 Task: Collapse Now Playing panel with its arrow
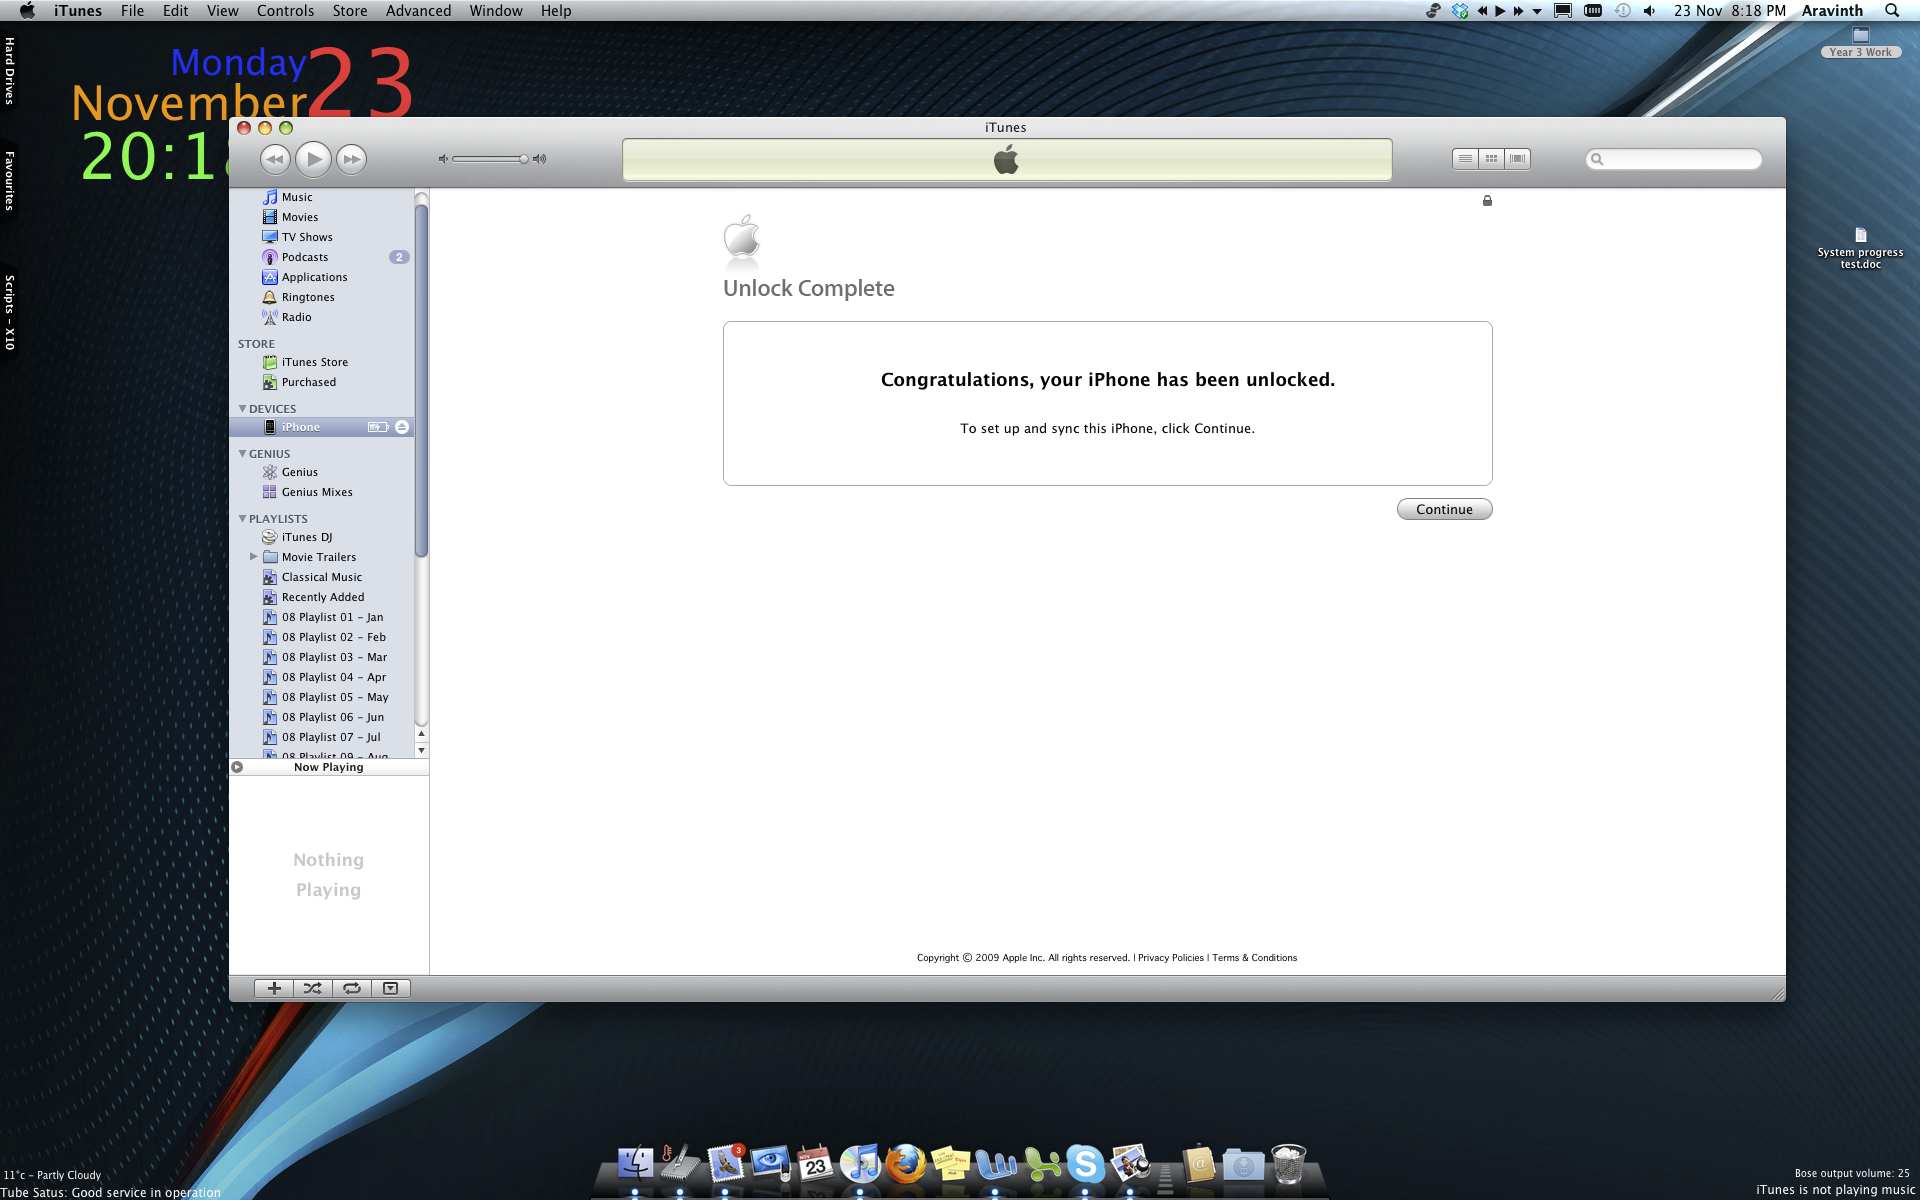[x=237, y=767]
